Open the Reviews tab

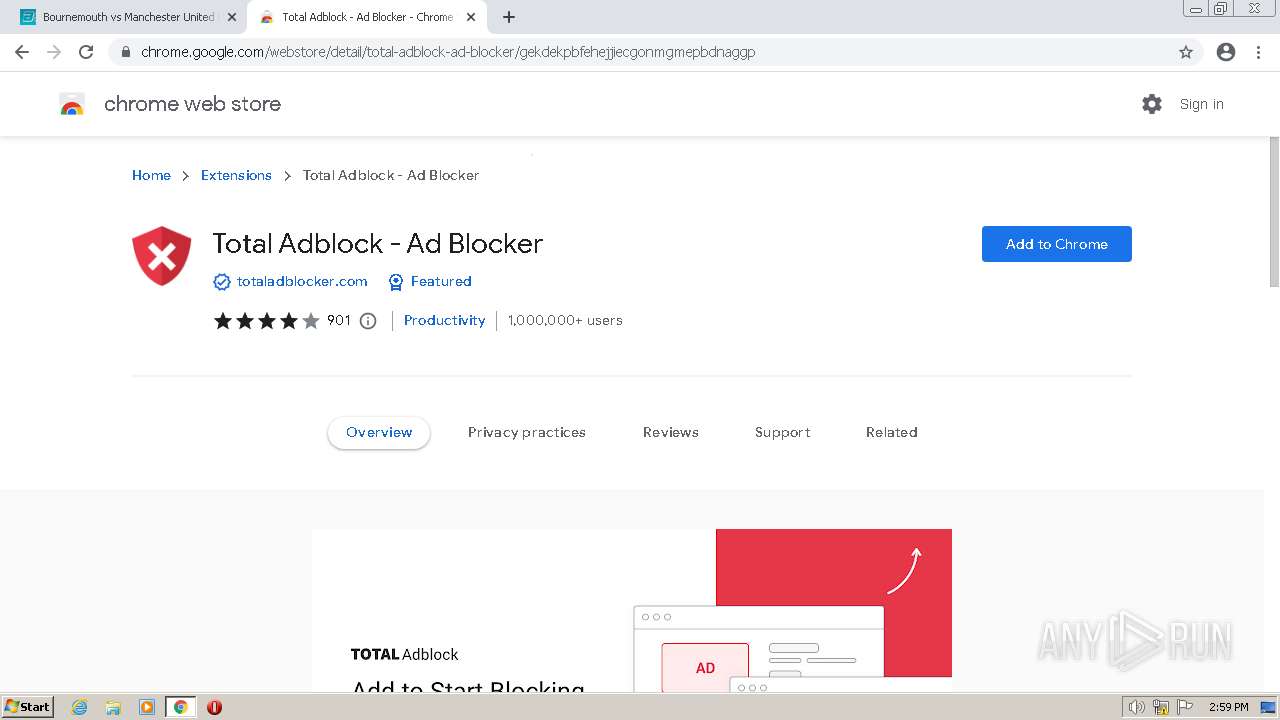(x=671, y=432)
